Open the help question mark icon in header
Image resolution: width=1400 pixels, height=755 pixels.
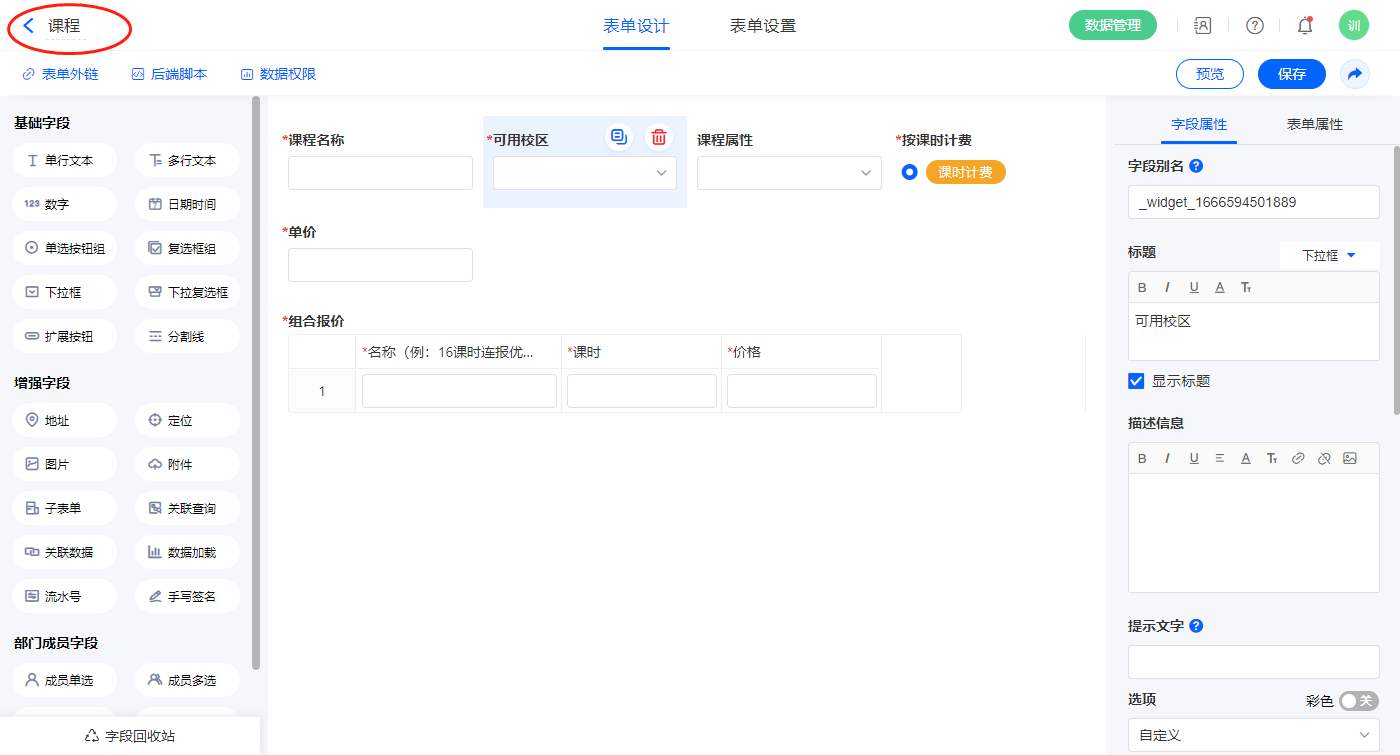[1254, 26]
